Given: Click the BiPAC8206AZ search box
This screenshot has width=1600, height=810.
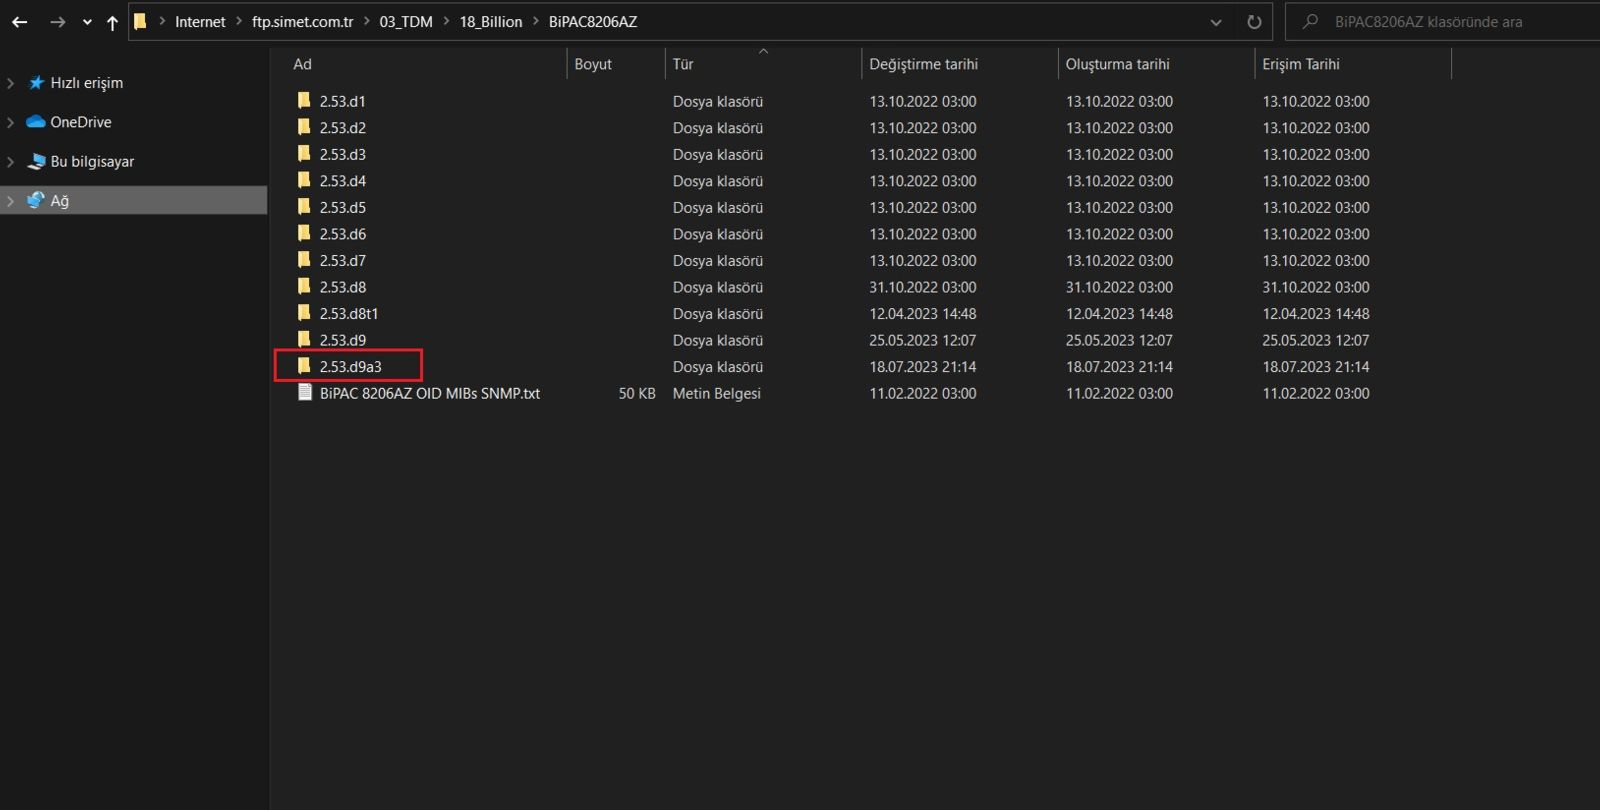Looking at the screenshot, I should pyautogui.click(x=1440, y=22).
